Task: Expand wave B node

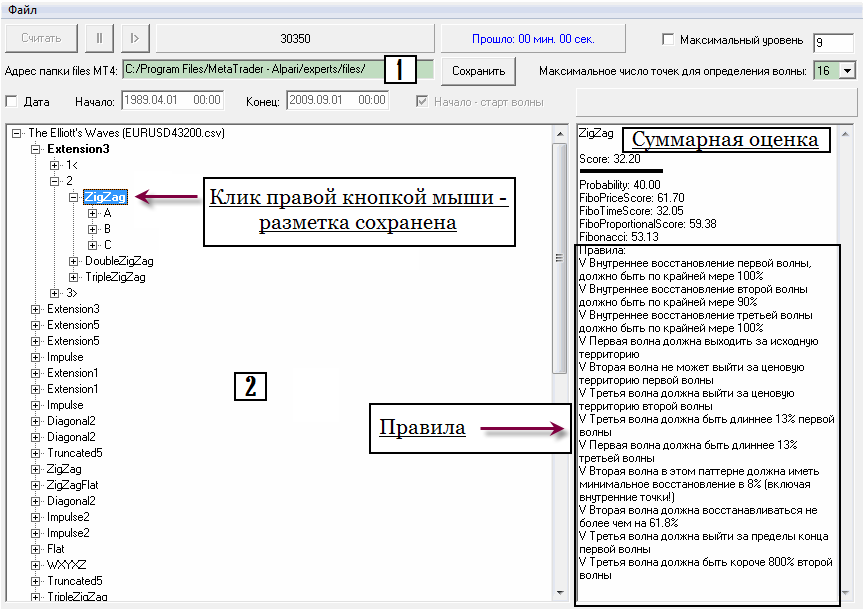Action: click(x=92, y=229)
